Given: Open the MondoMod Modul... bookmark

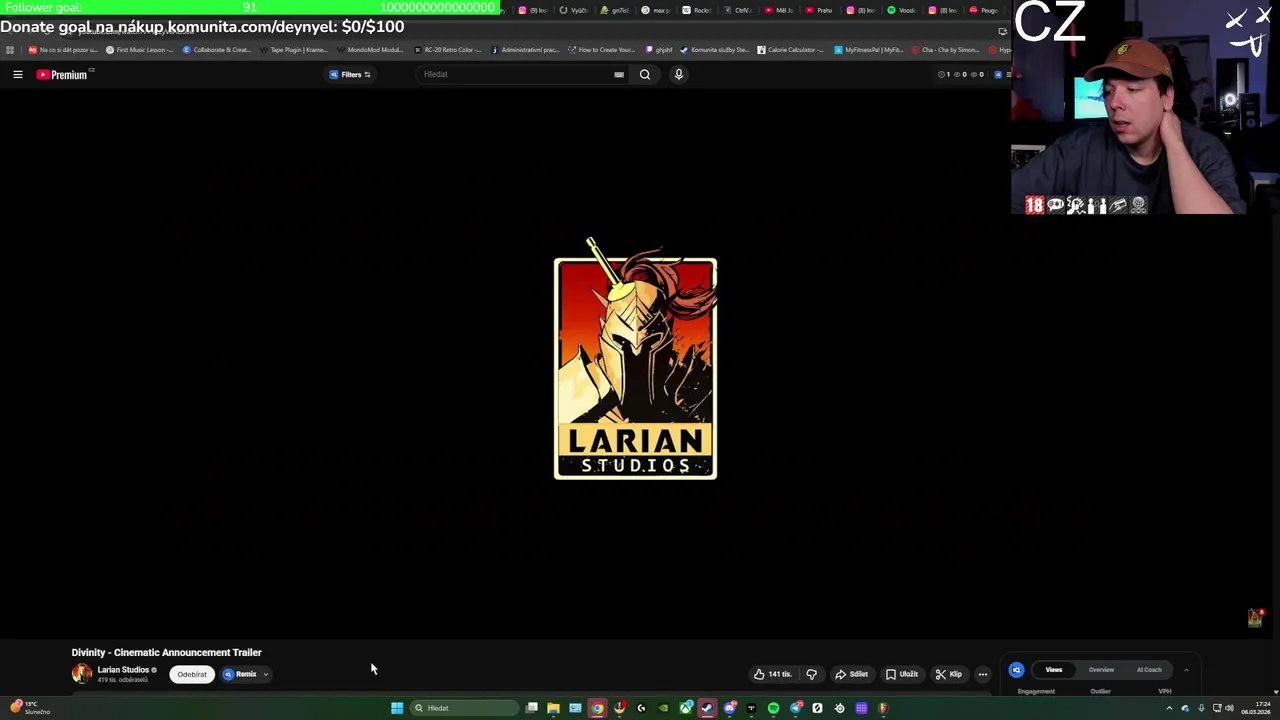Looking at the screenshot, I should pos(370,49).
